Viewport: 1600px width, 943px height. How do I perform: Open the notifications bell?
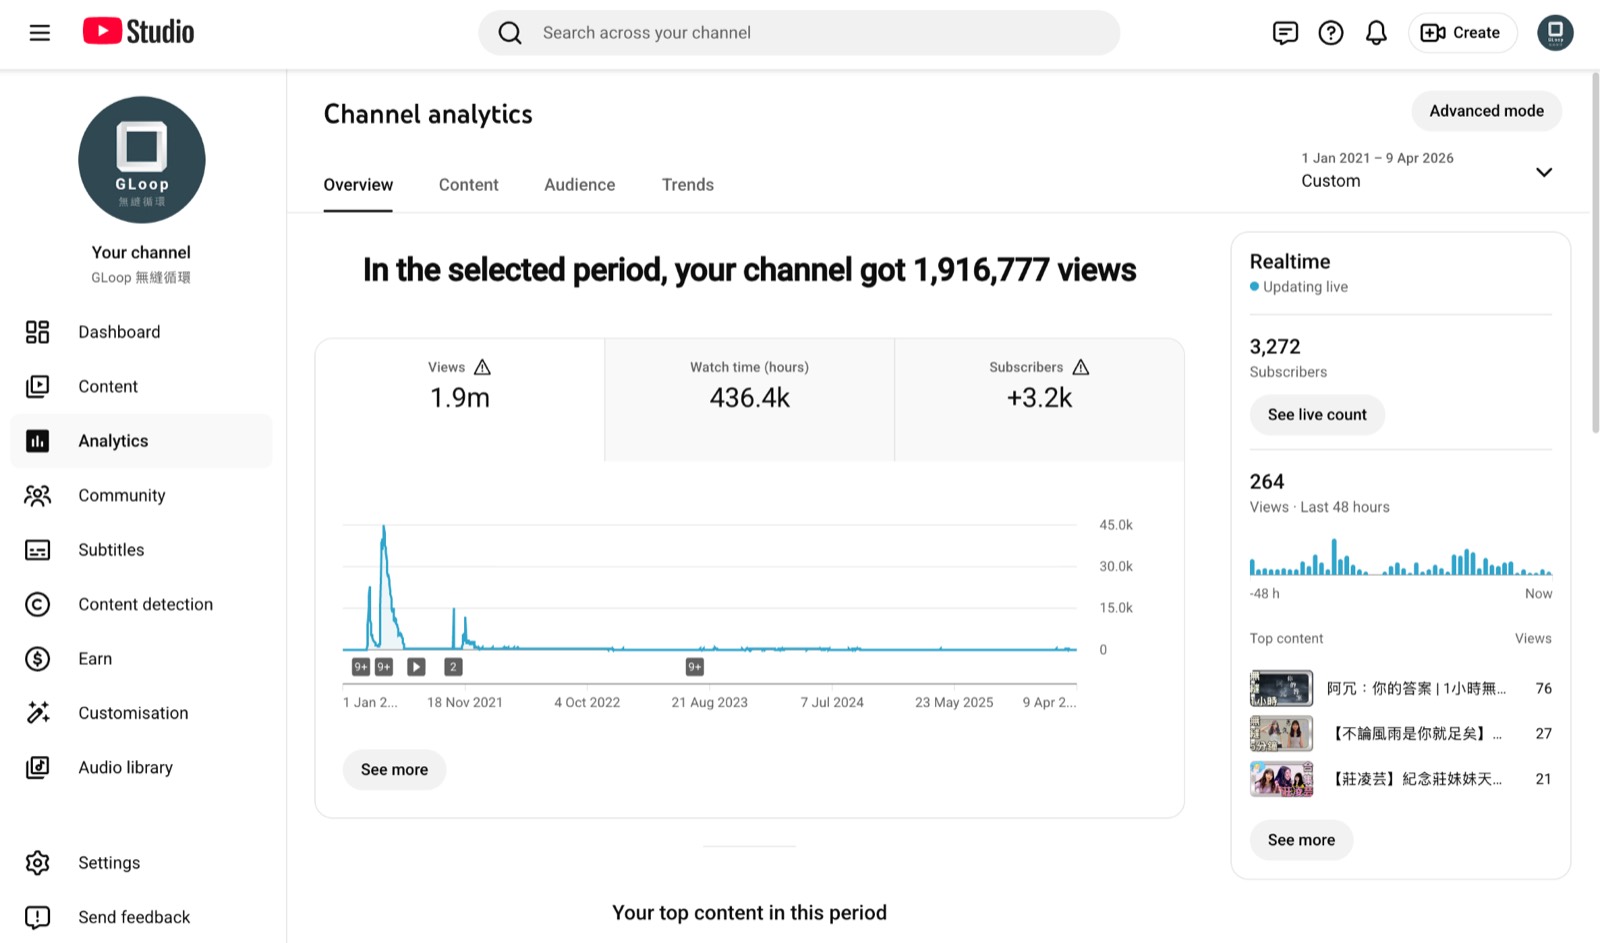click(x=1376, y=33)
